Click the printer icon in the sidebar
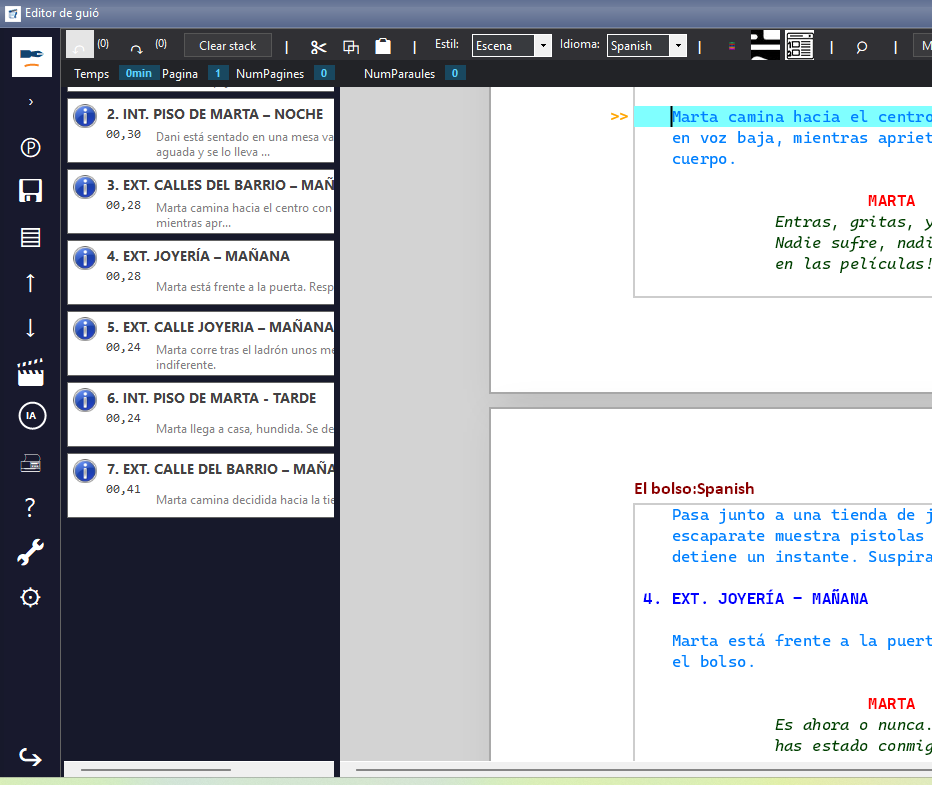 coord(30,463)
